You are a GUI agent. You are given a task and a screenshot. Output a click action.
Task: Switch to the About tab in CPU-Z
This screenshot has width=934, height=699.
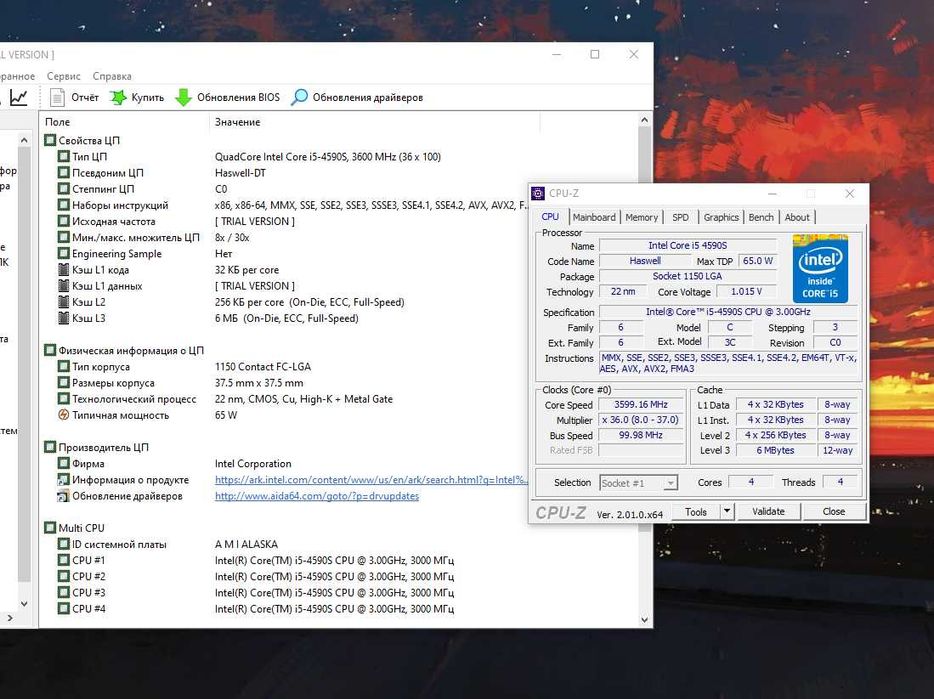tap(797, 218)
